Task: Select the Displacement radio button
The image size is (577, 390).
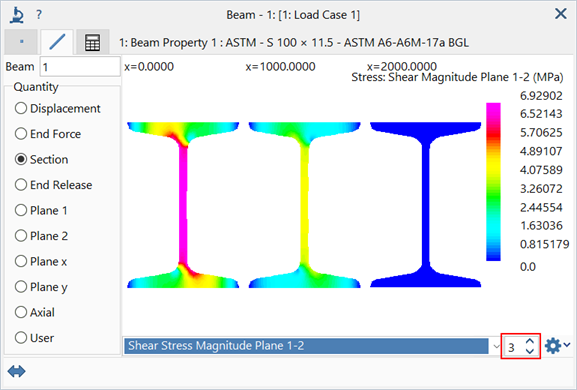Action: click(57, 109)
